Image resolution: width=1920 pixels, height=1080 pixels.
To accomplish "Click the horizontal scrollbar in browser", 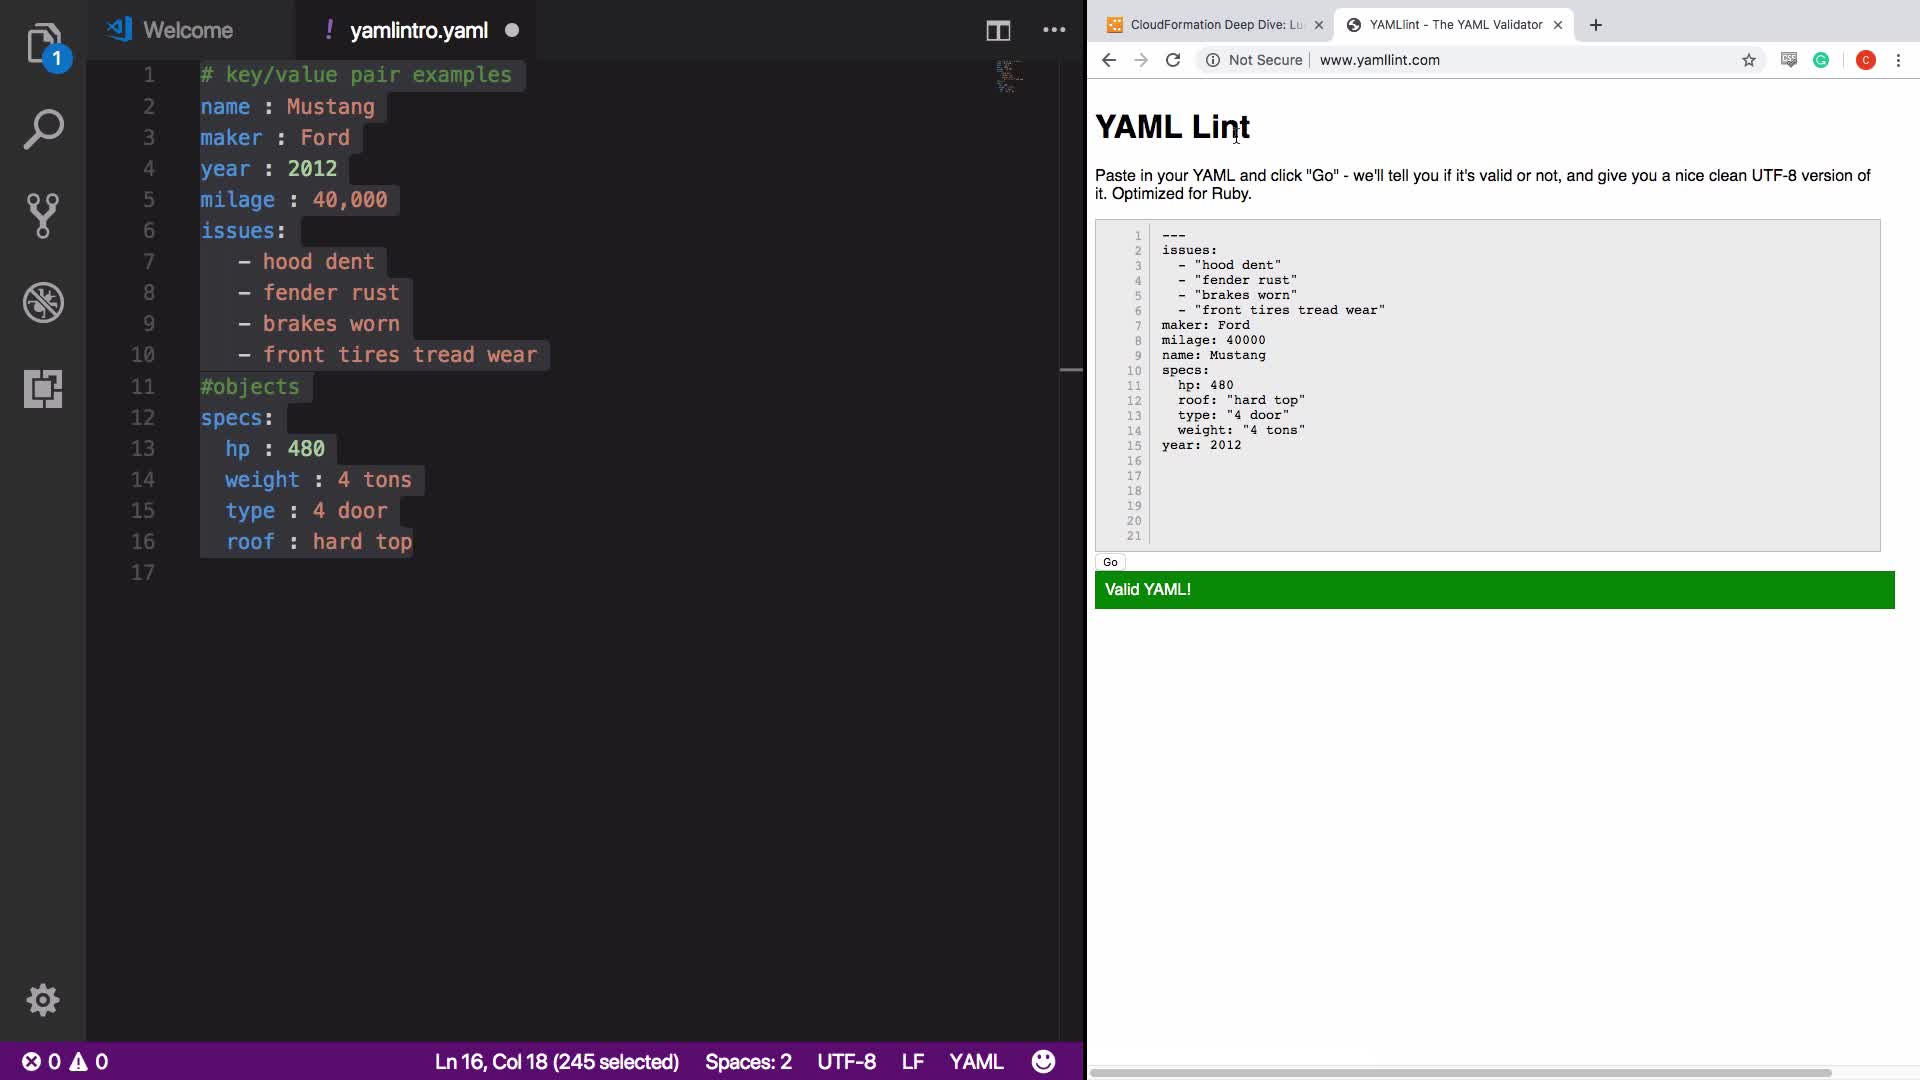I will 1460,1073.
